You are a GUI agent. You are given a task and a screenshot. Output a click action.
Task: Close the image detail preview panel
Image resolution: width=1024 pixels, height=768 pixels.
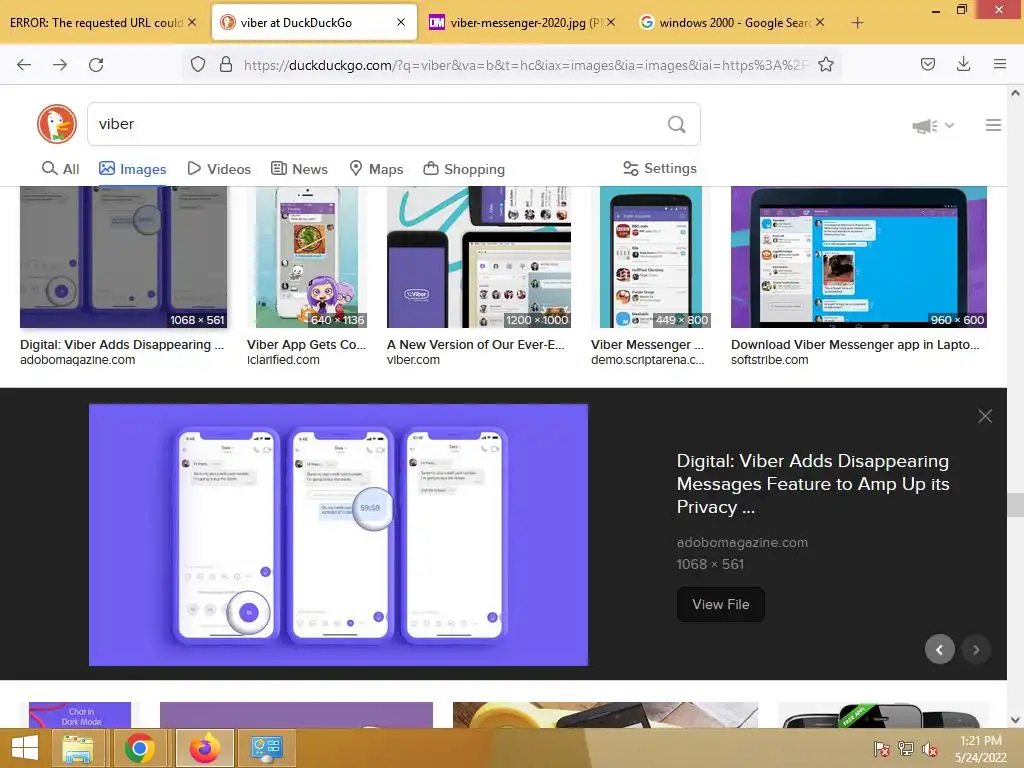point(985,416)
